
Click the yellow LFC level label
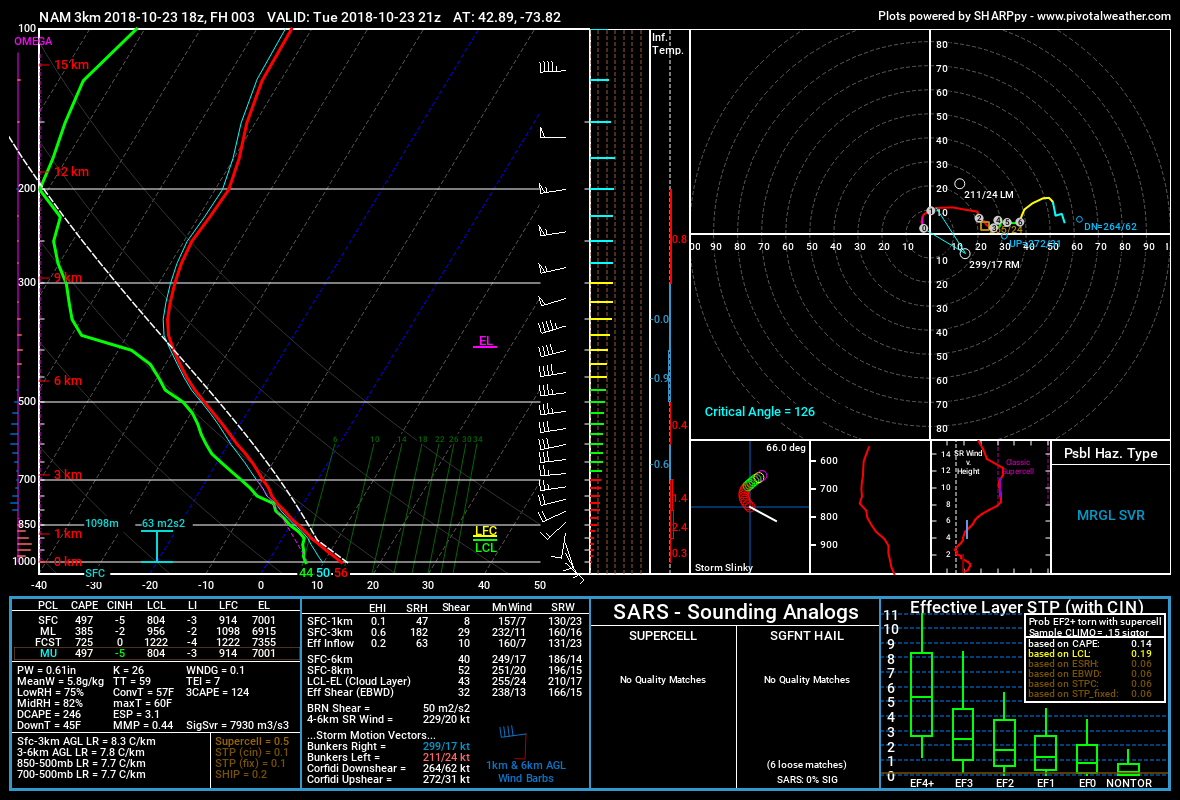pyautogui.click(x=485, y=531)
